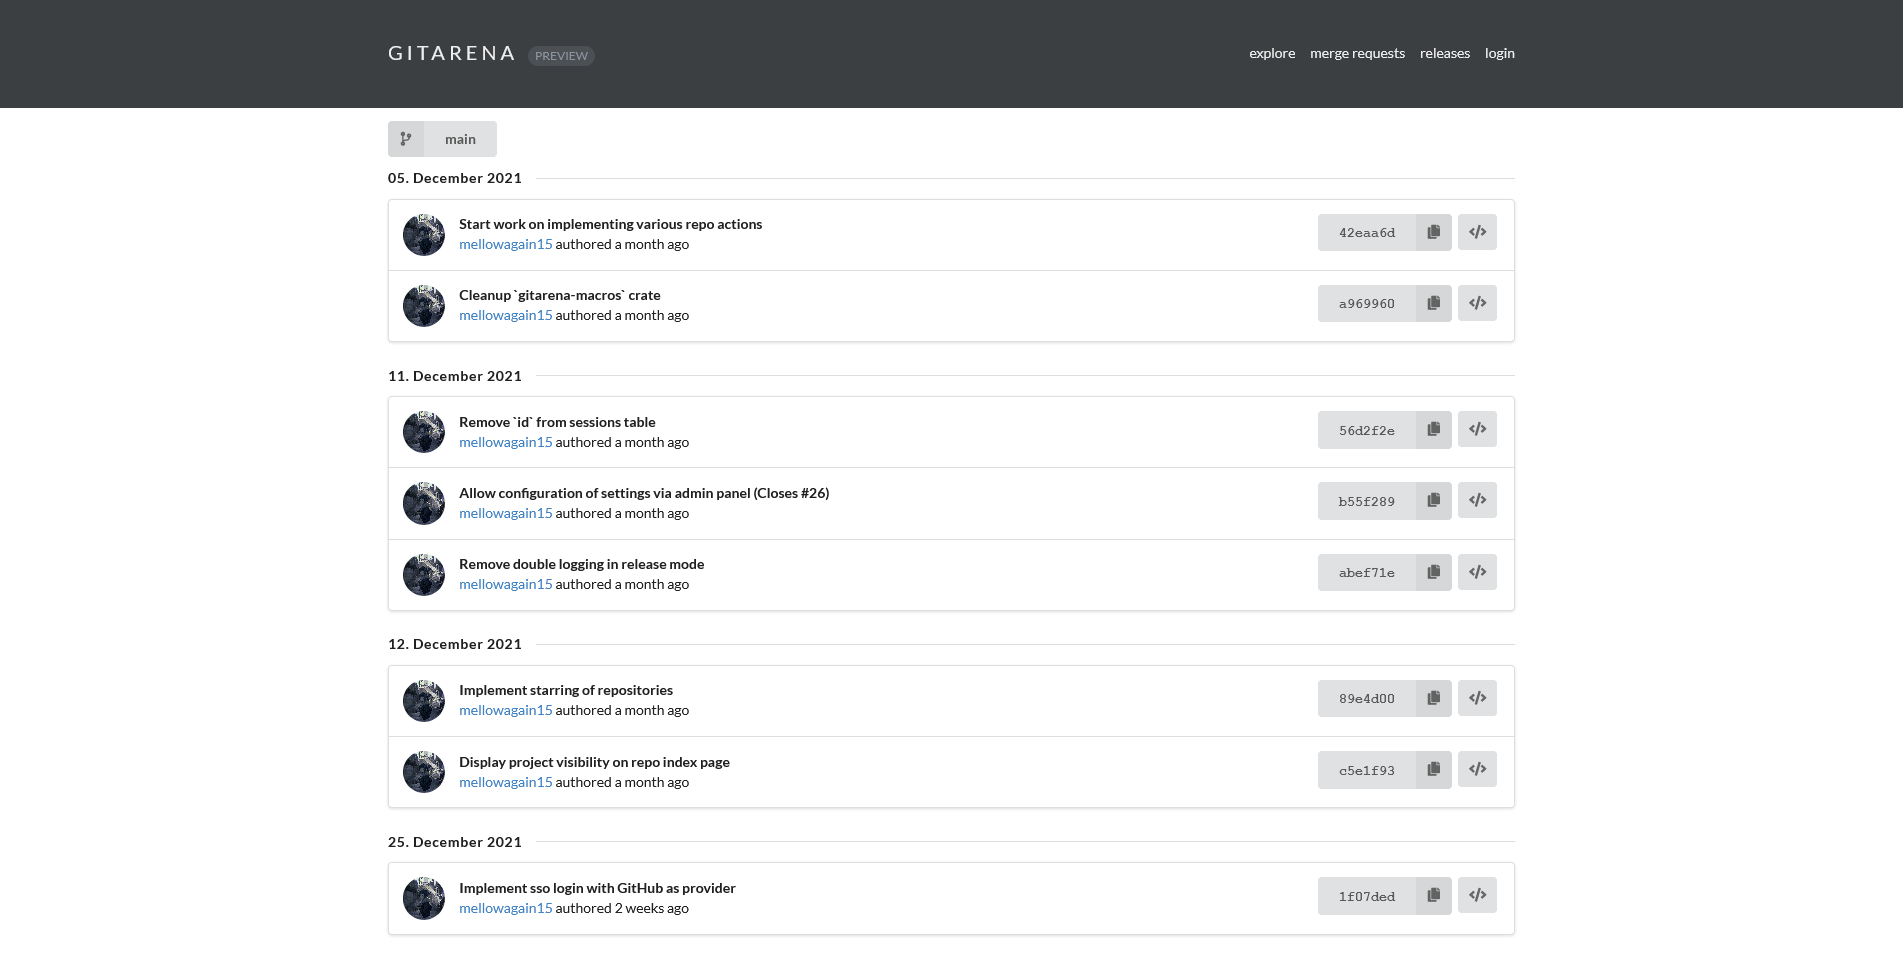
Task: Click avatar beside 'Cleanup gitarena-macros crate' commit
Action: [x=424, y=306]
